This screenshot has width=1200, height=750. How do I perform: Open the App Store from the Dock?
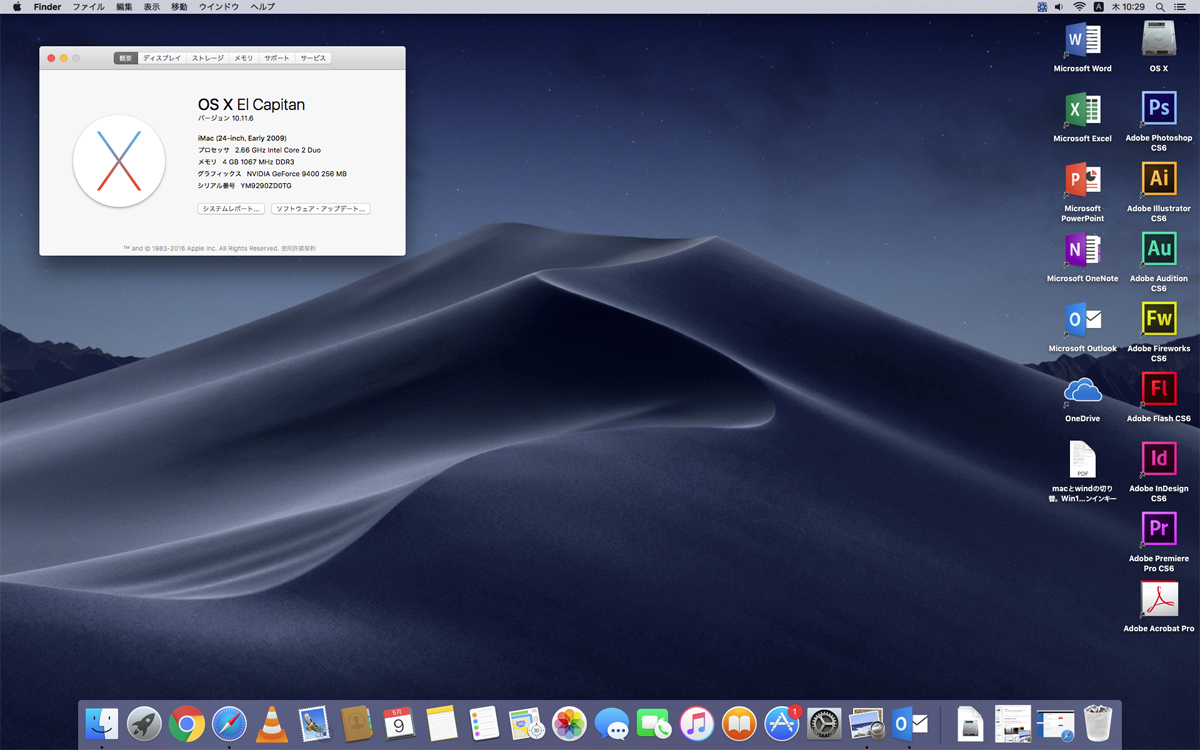[781, 722]
